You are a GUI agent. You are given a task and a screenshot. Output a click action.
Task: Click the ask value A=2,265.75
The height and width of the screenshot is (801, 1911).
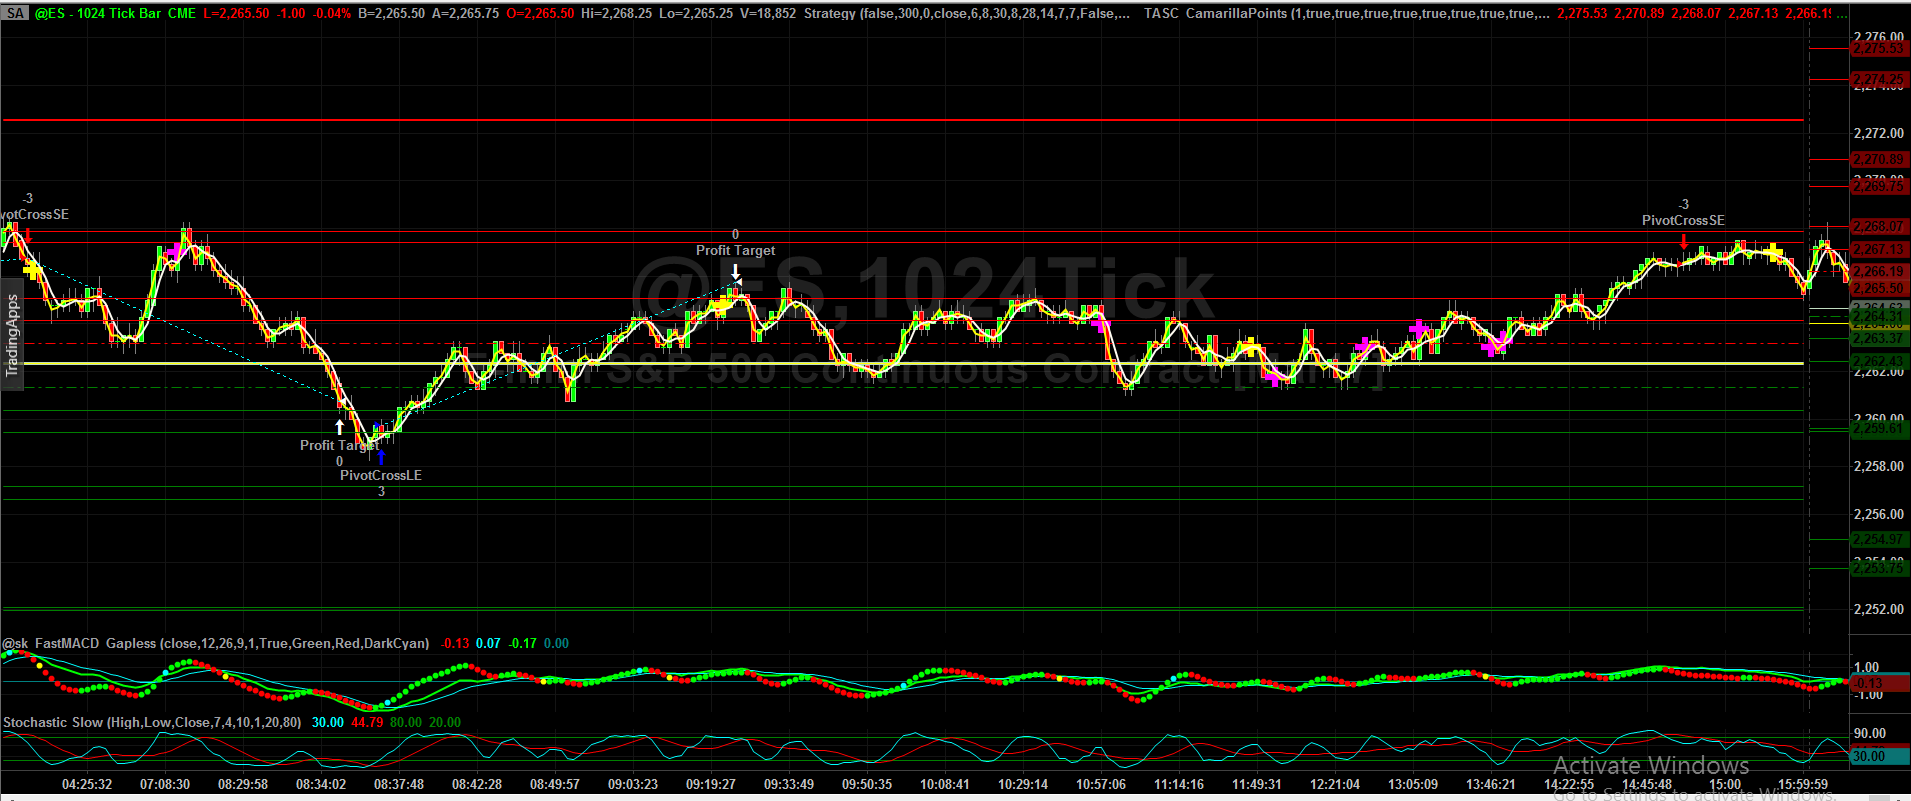coord(465,13)
